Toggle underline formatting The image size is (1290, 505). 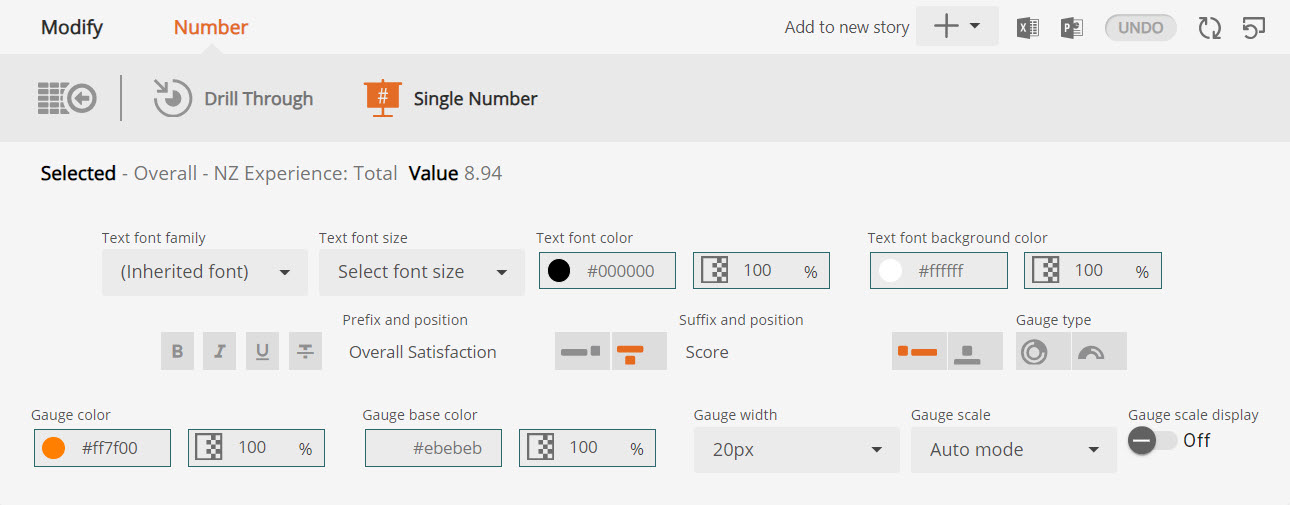(x=262, y=351)
